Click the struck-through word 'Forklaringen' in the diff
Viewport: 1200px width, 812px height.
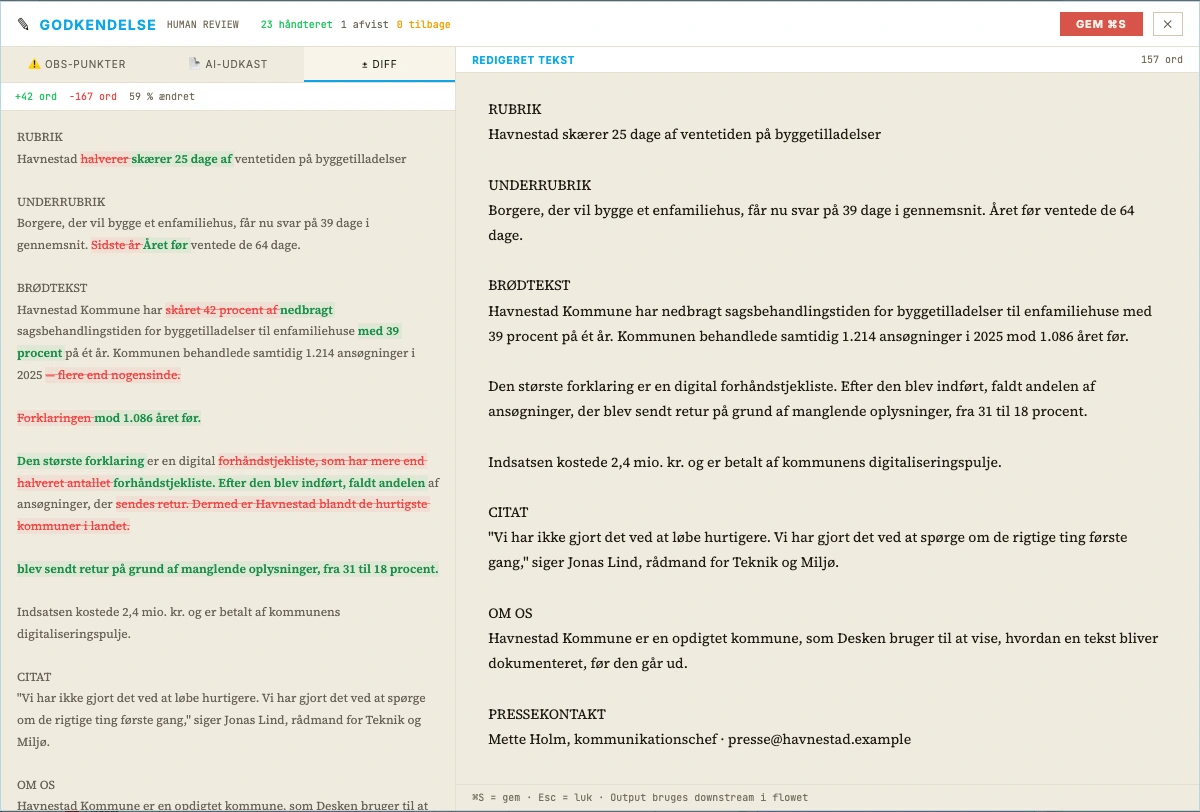[x=55, y=418]
